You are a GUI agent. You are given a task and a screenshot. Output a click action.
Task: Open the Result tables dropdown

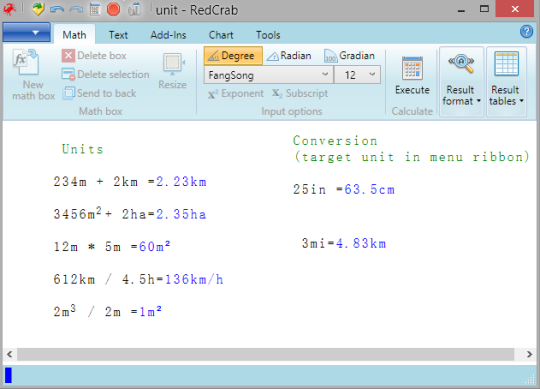(x=506, y=82)
